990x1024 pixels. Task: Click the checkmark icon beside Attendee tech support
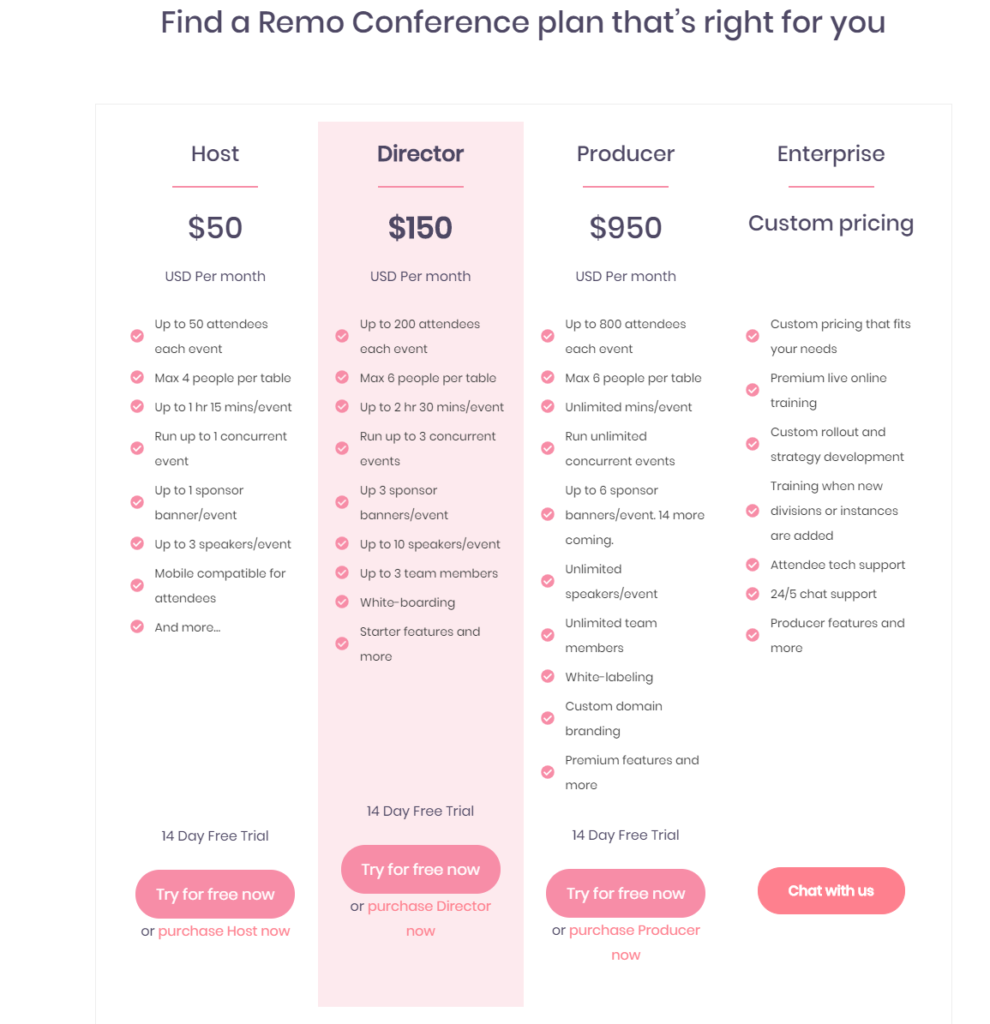pos(753,564)
